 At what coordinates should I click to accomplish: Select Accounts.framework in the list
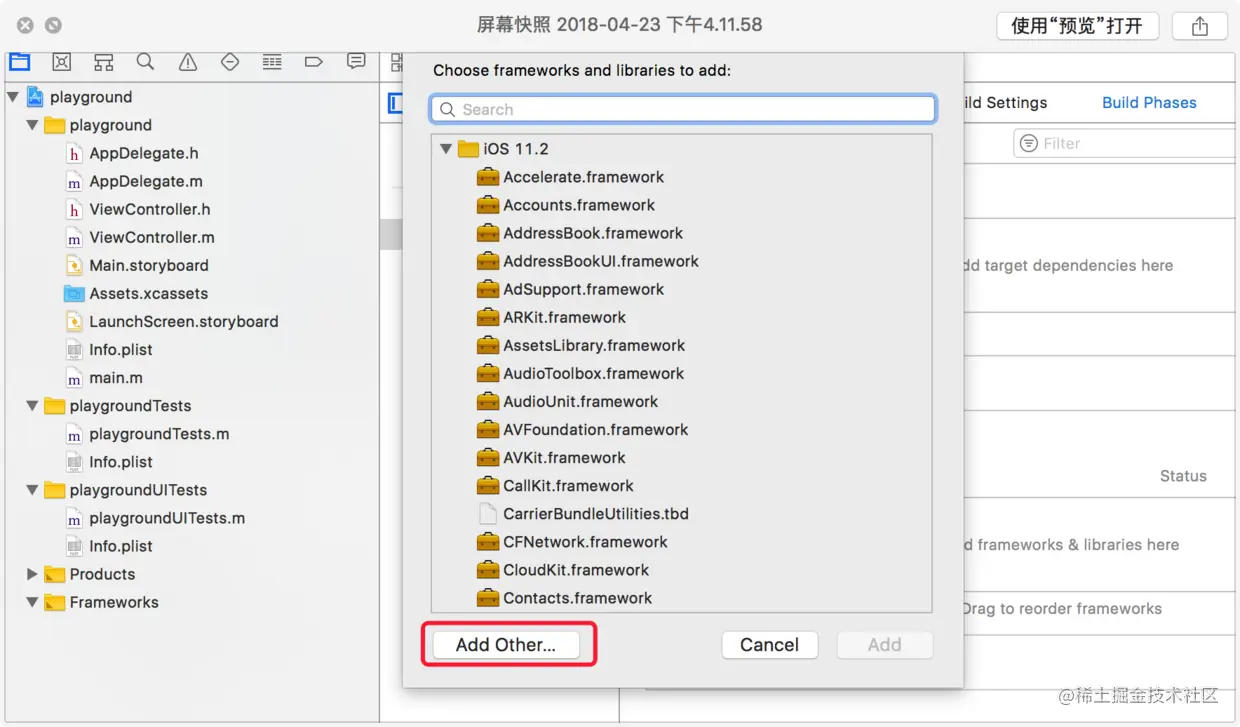[x=579, y=205]
